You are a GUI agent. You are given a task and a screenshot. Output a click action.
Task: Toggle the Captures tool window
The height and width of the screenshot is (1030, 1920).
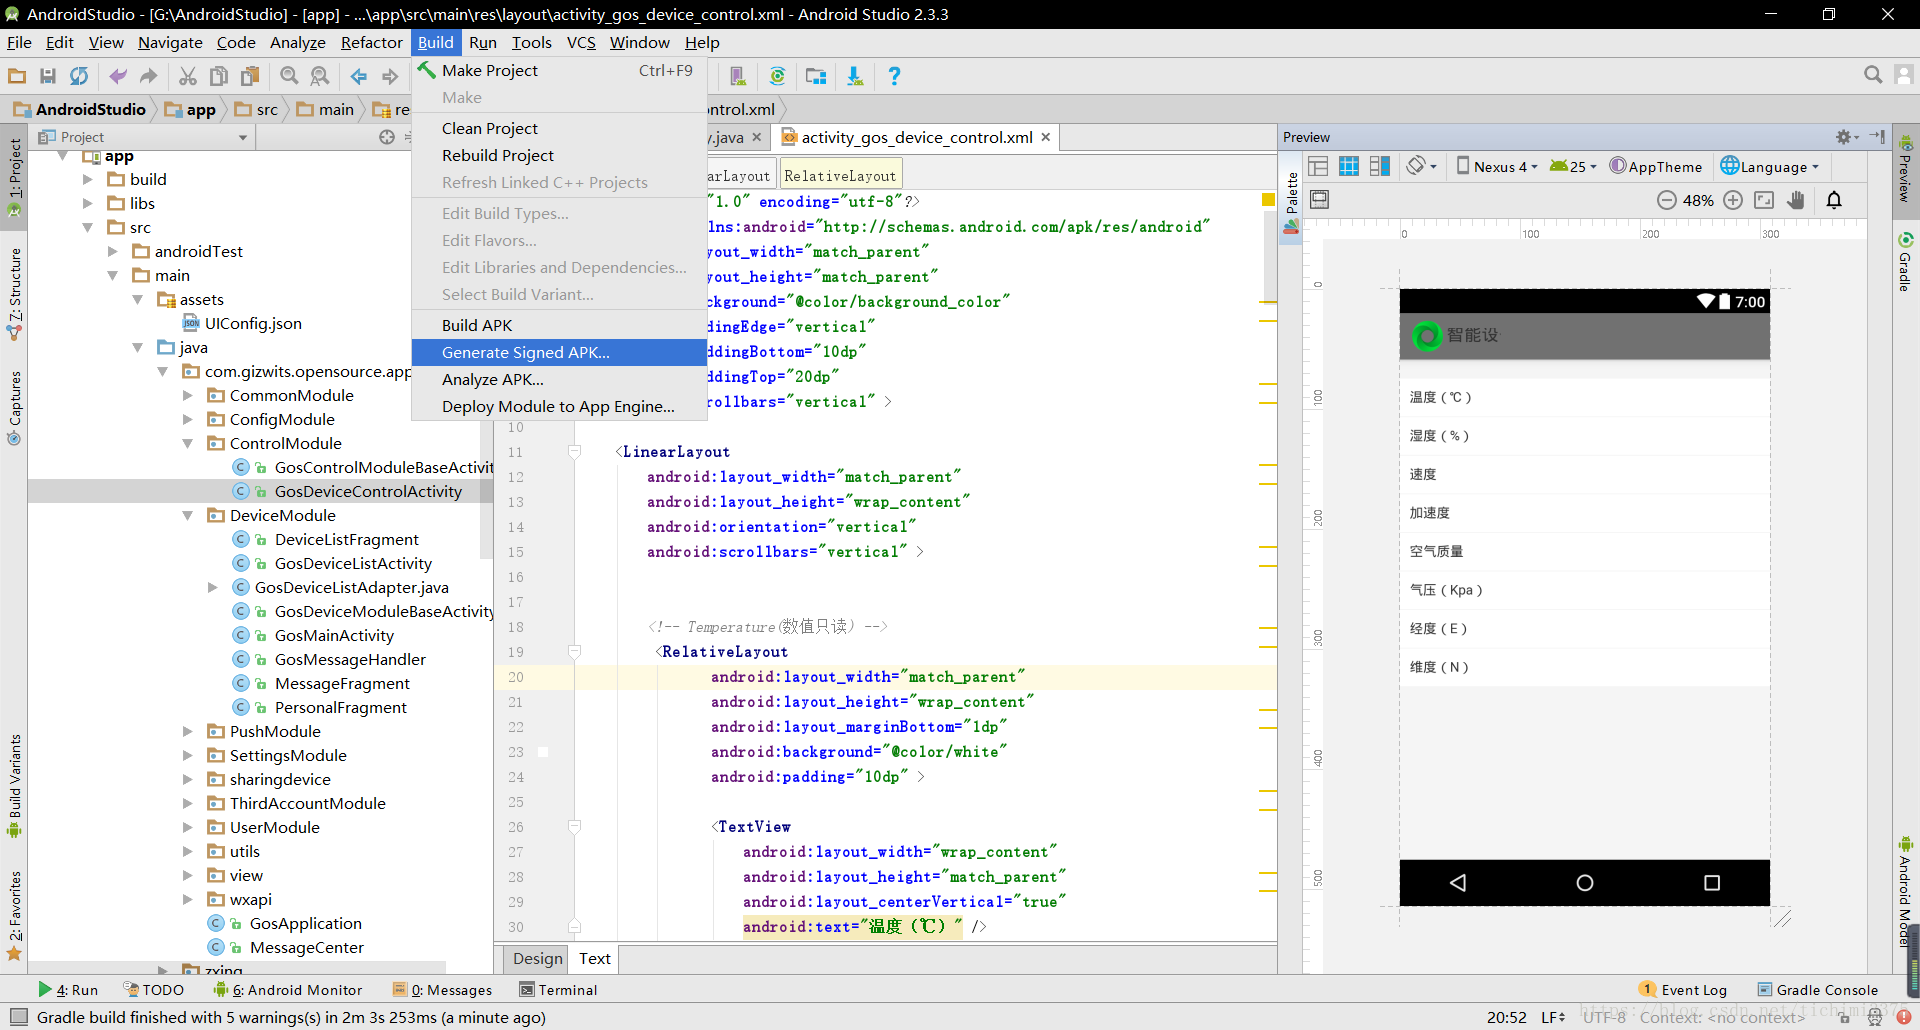[15, 408]
